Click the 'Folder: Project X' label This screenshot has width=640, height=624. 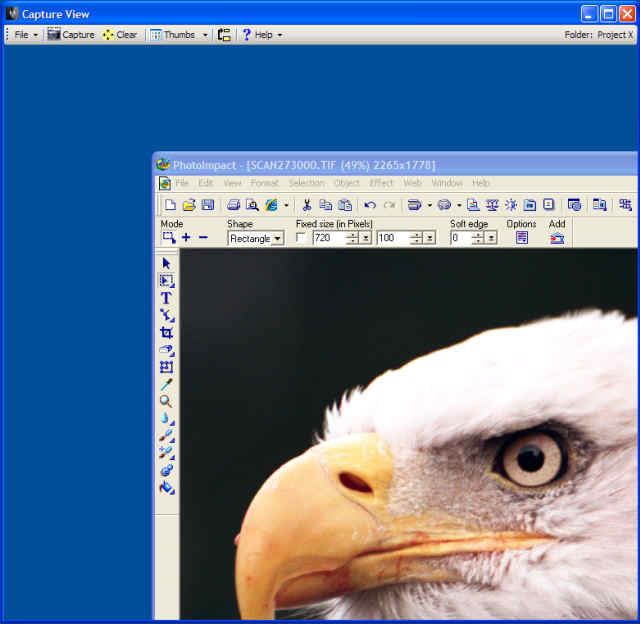point(598,35)
